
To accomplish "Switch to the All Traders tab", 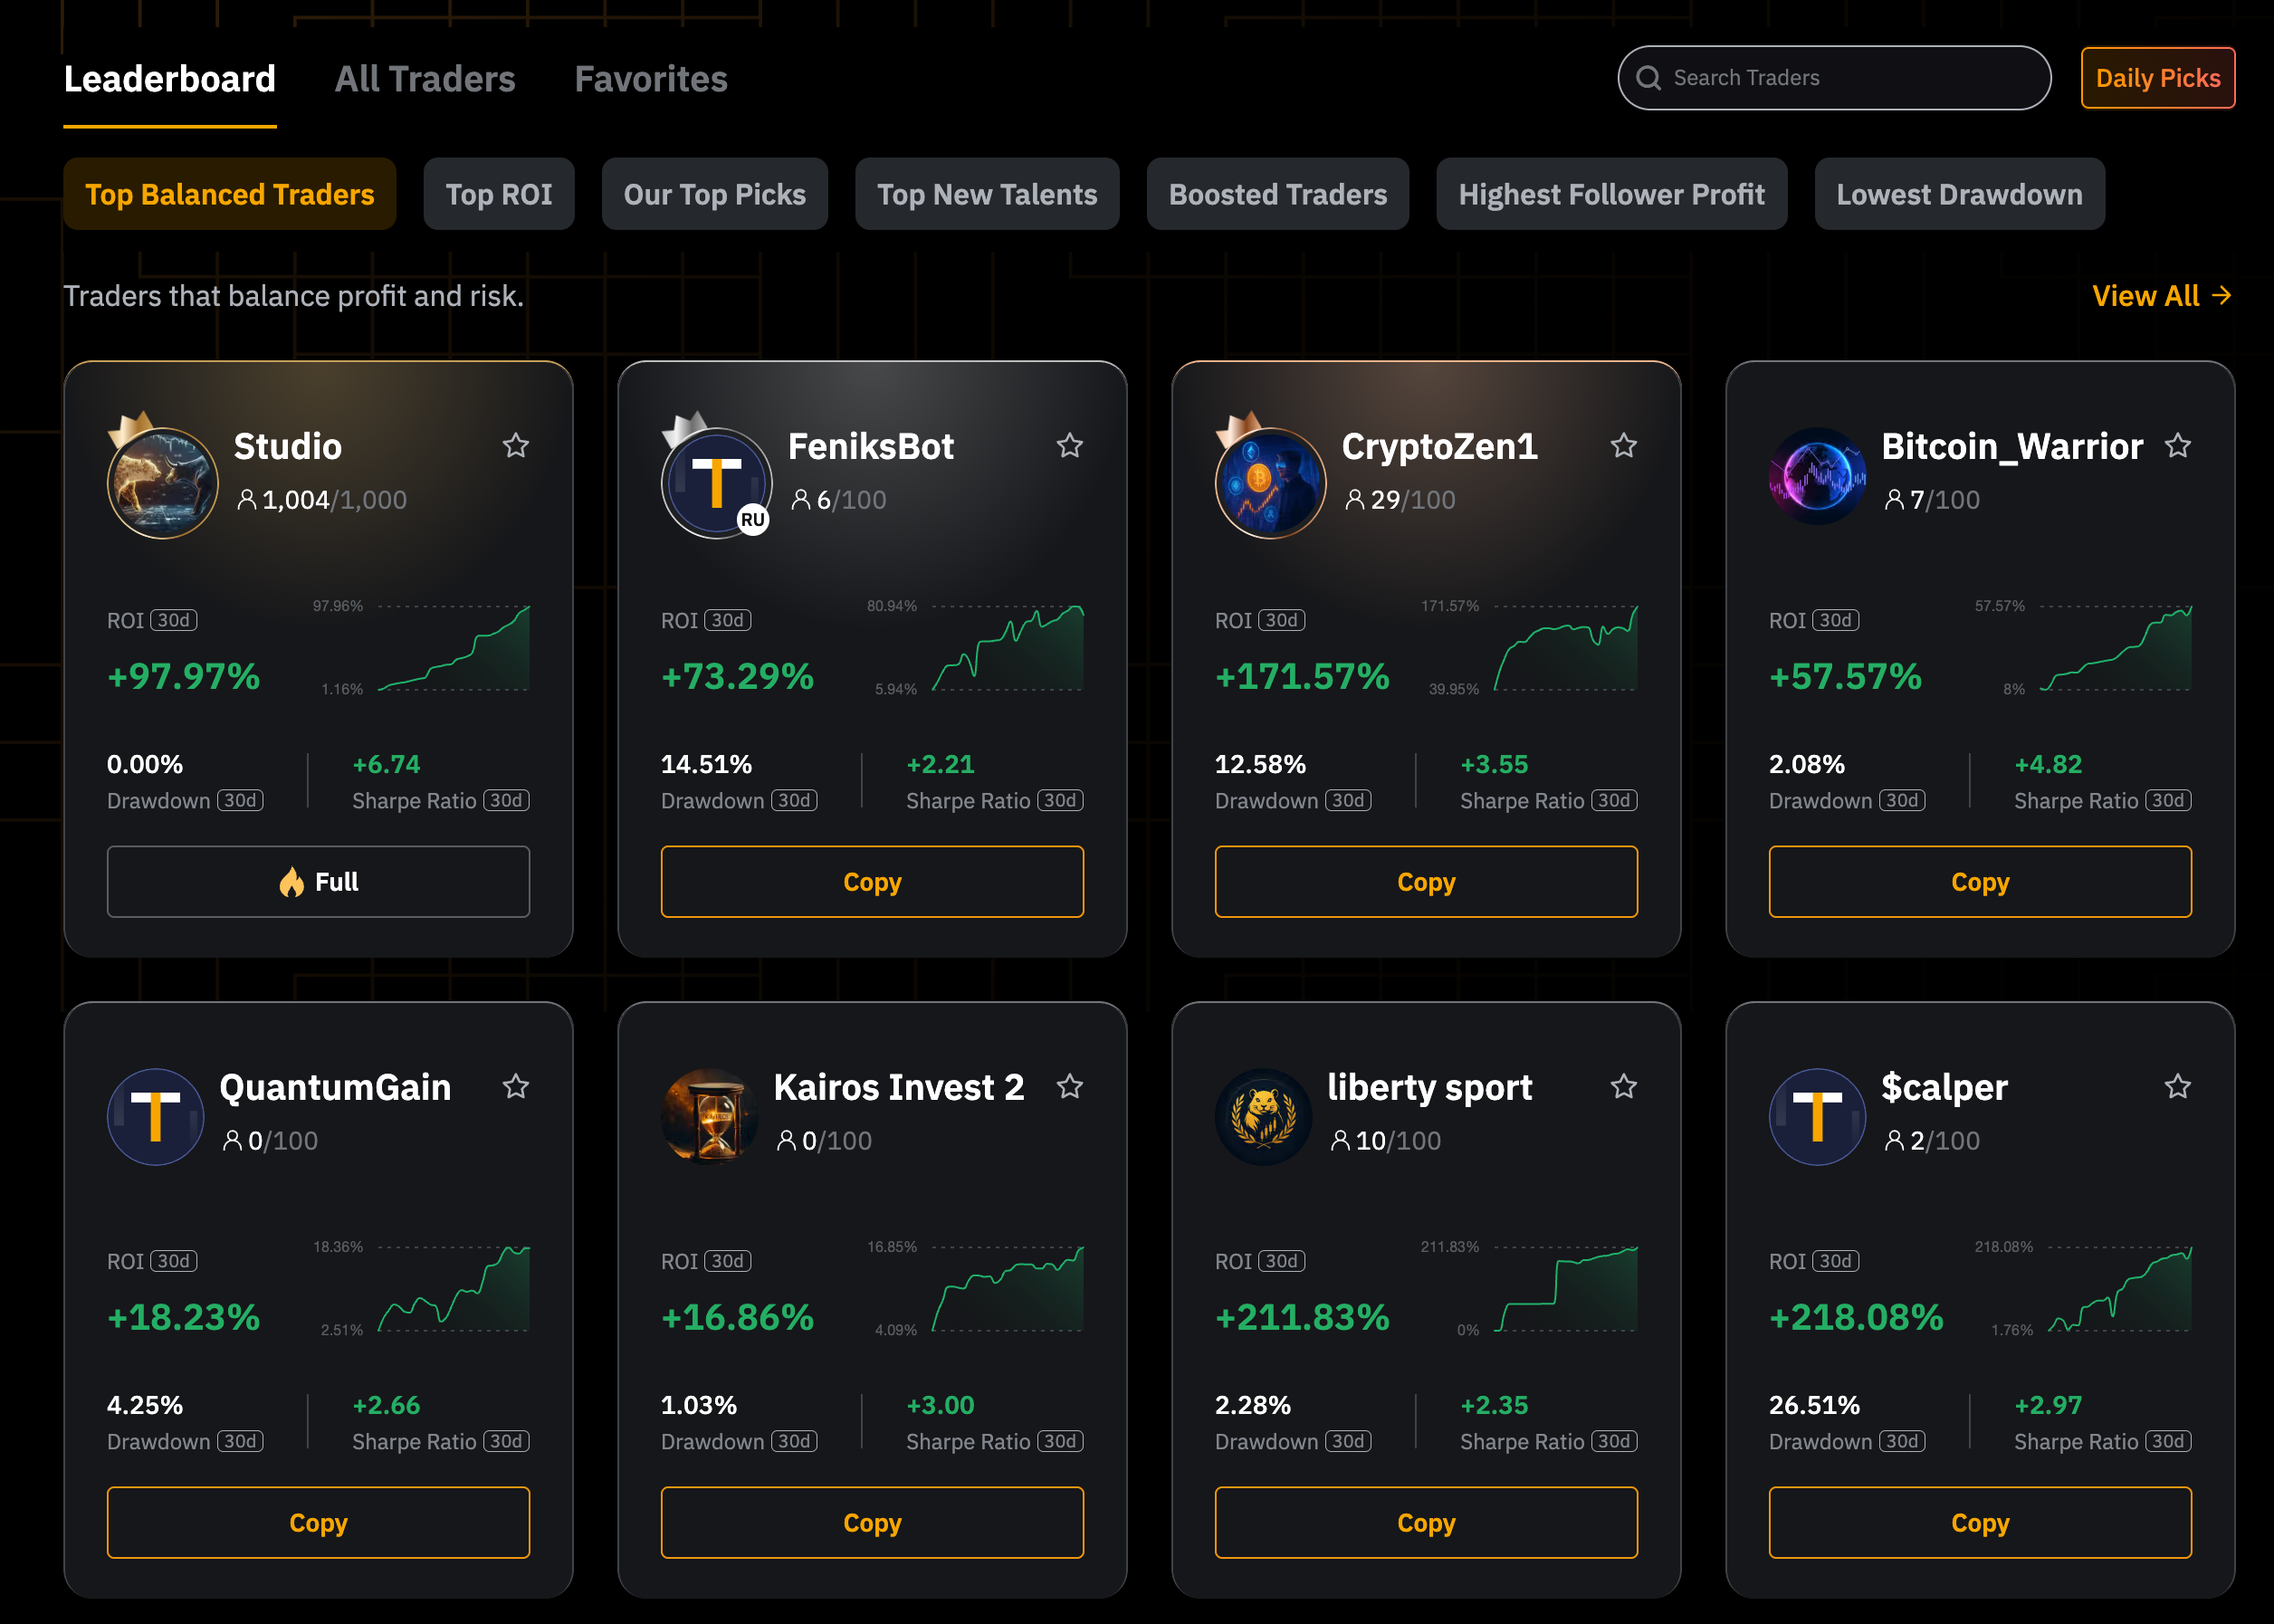I will 425,79.
